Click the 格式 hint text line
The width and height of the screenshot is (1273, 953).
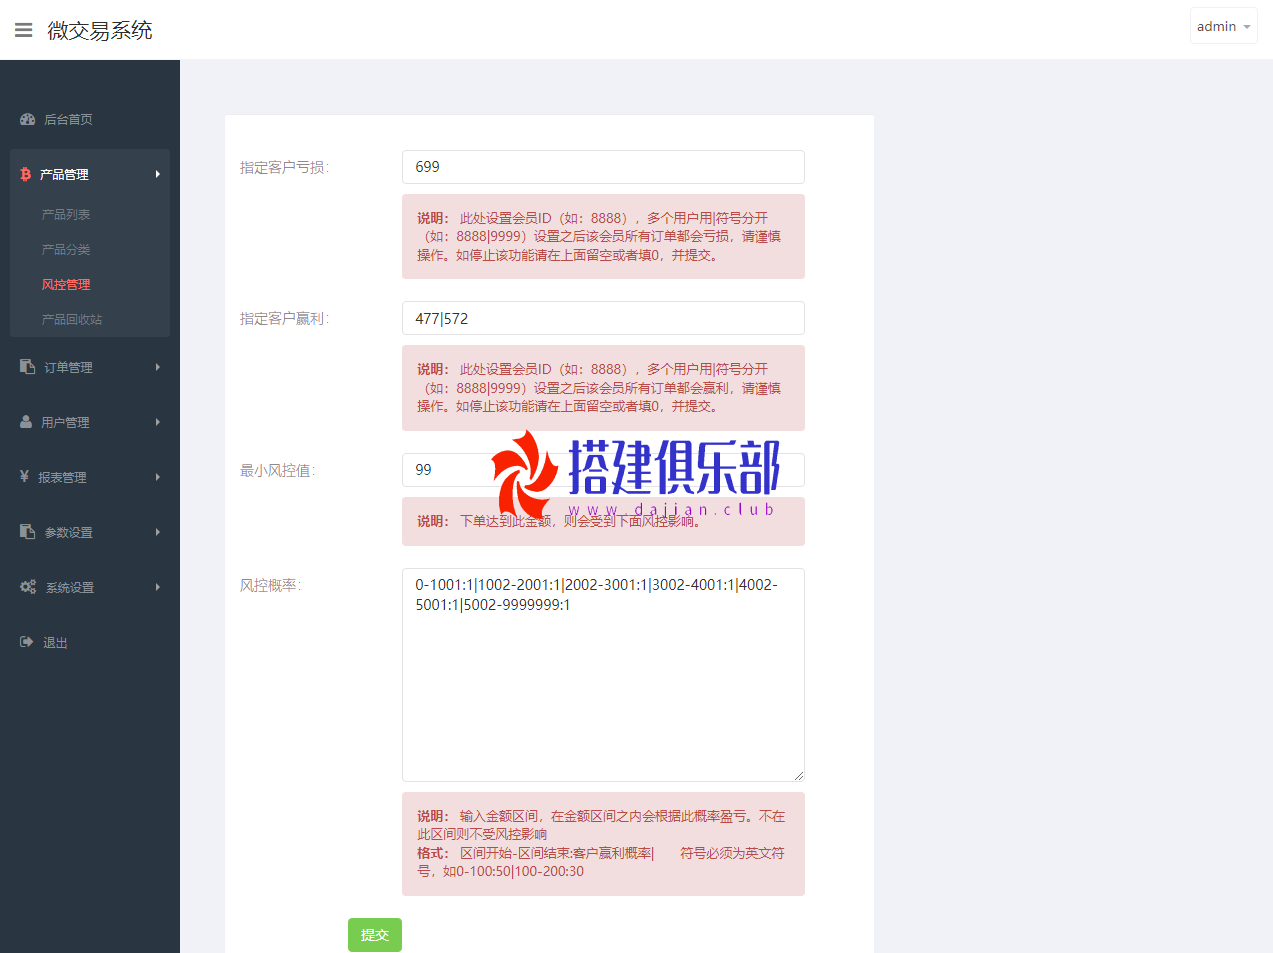pyautogui.click(x=601, y=862)
